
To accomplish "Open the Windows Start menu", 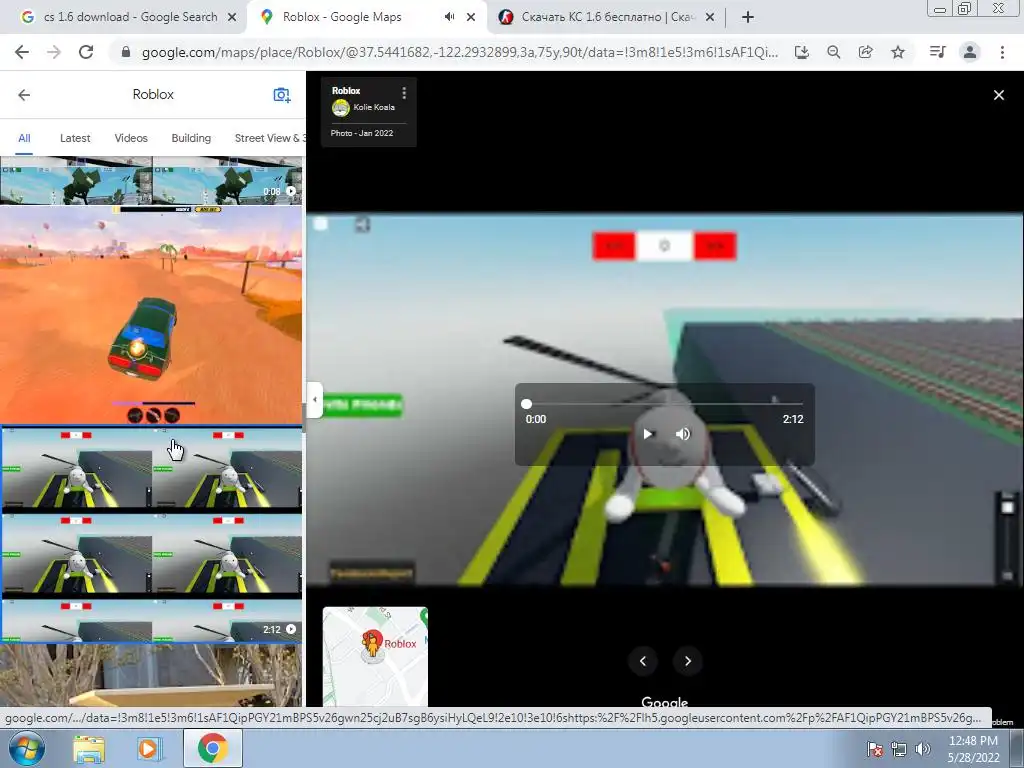I will click(26, 748).
